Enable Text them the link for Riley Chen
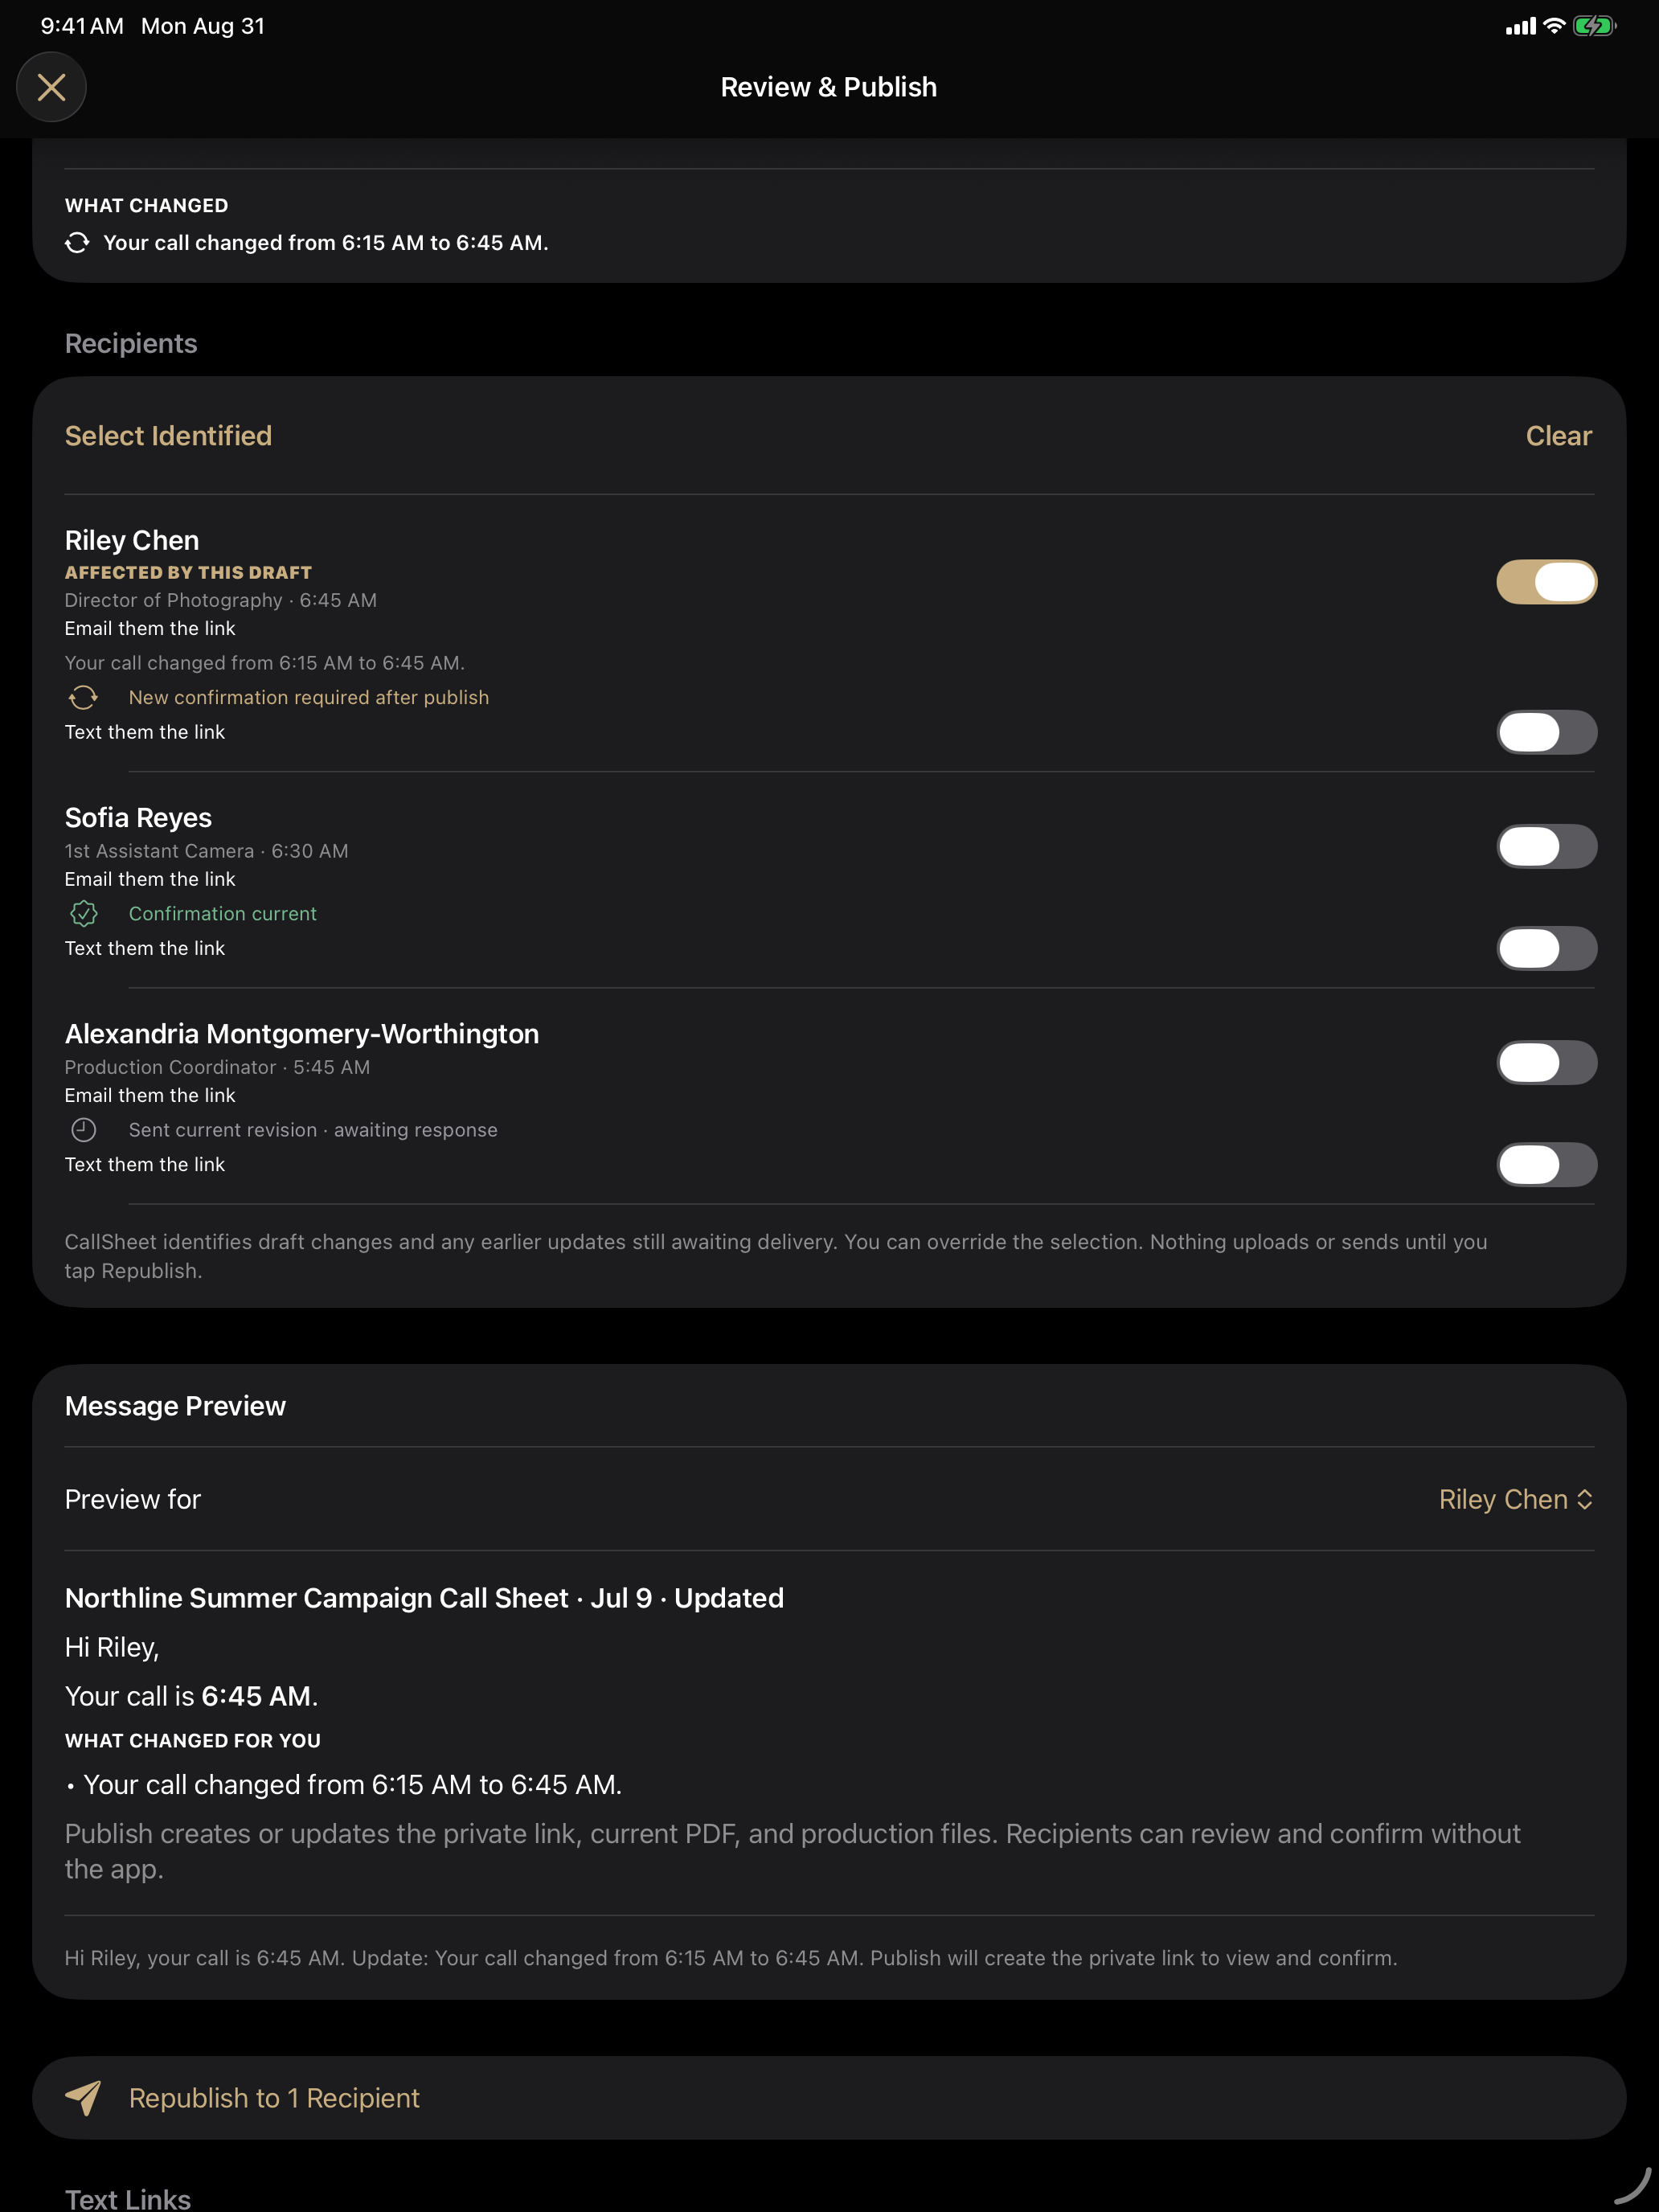 click(x=1546, y=732)
